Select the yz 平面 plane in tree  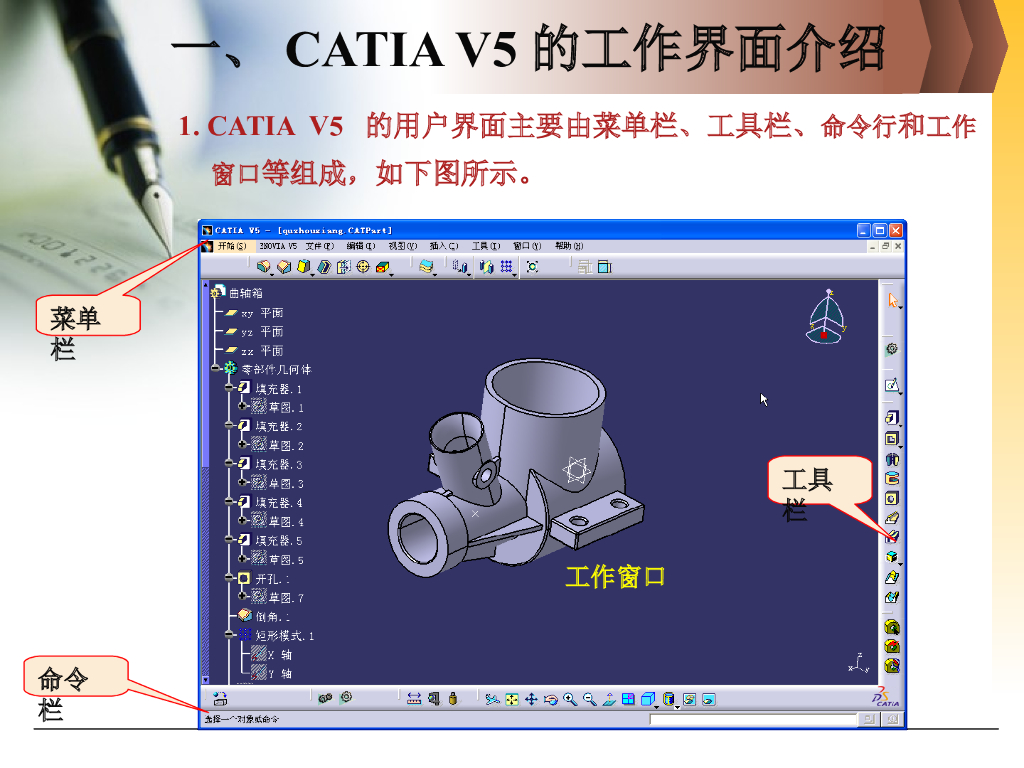click(254, 332)
